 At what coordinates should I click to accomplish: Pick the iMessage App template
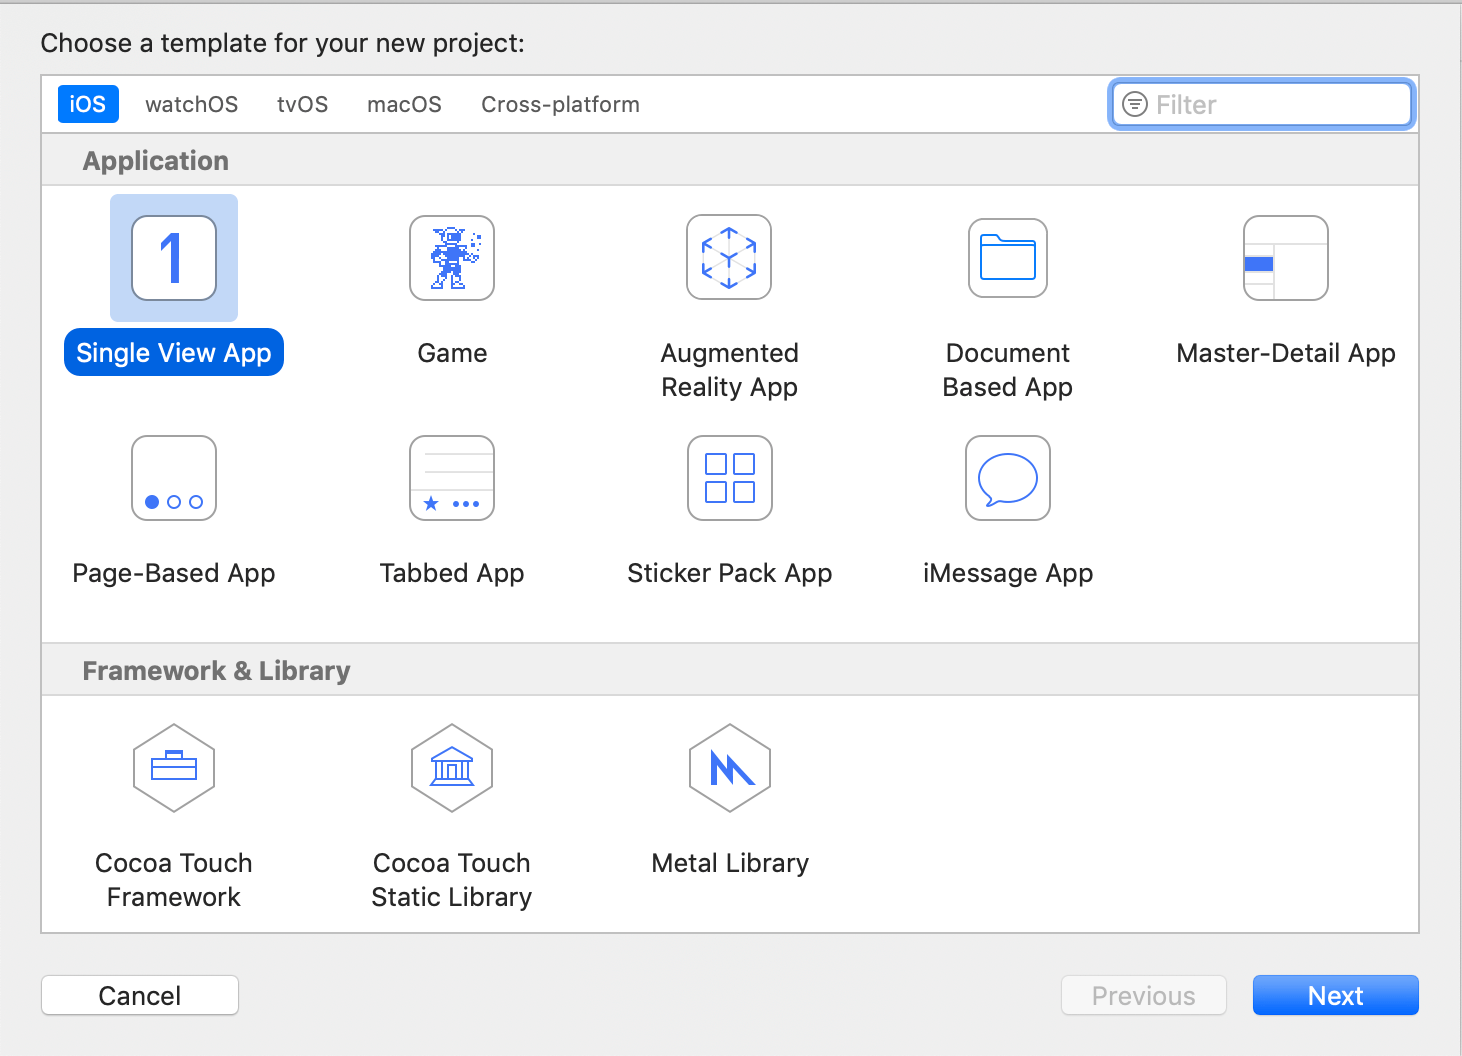coord(1007,478)
